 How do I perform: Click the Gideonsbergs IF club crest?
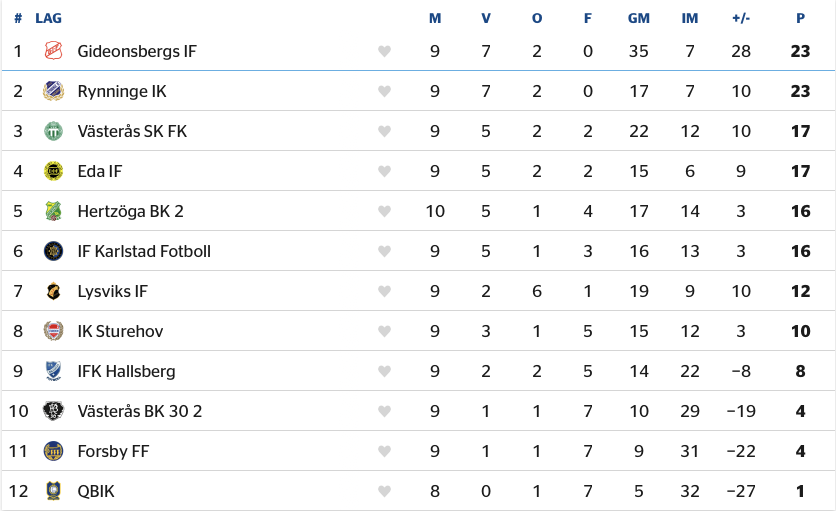coord(53,51)
